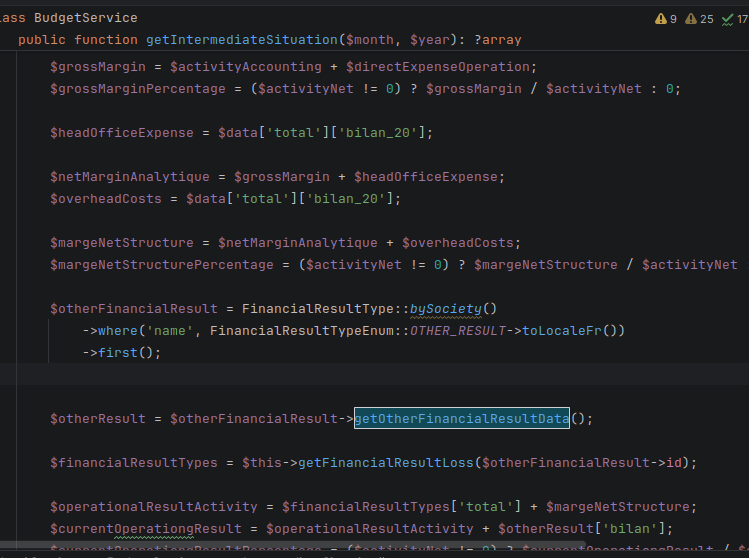Click the yellow warning icon showing 9
This screenshot has height=558, width=749.
(666, 19)
